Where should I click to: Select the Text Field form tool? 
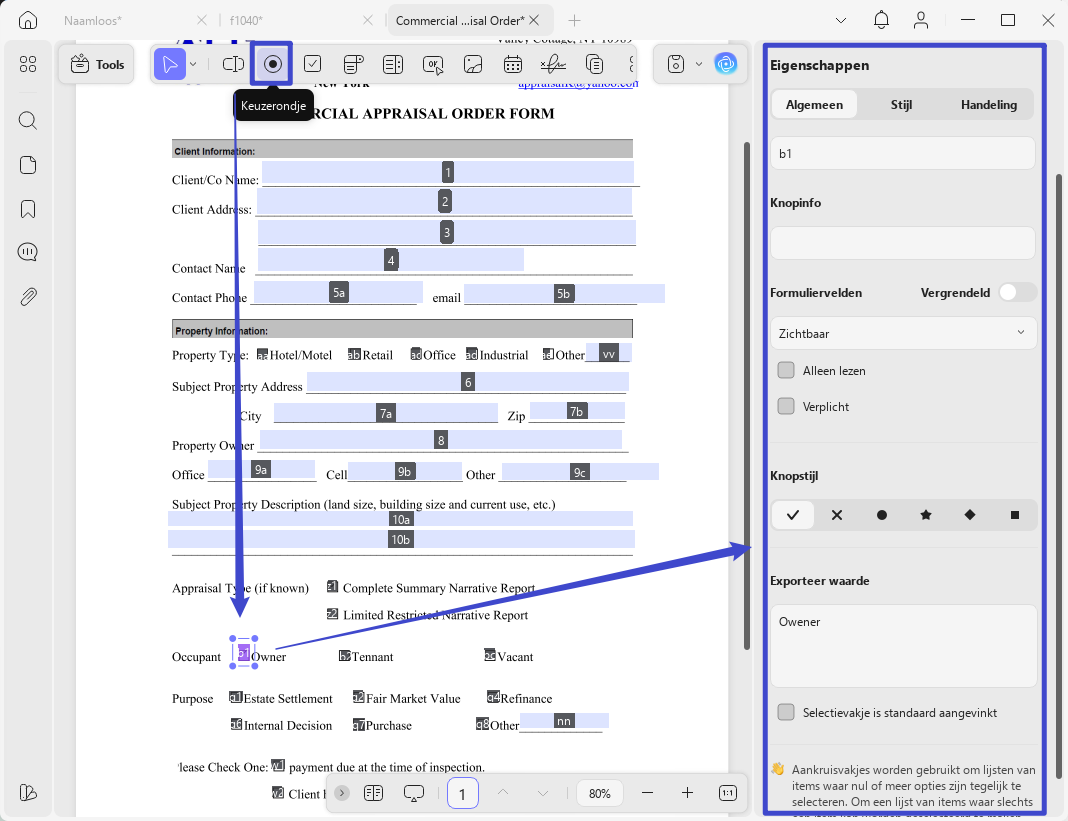(x=233, y=64)
